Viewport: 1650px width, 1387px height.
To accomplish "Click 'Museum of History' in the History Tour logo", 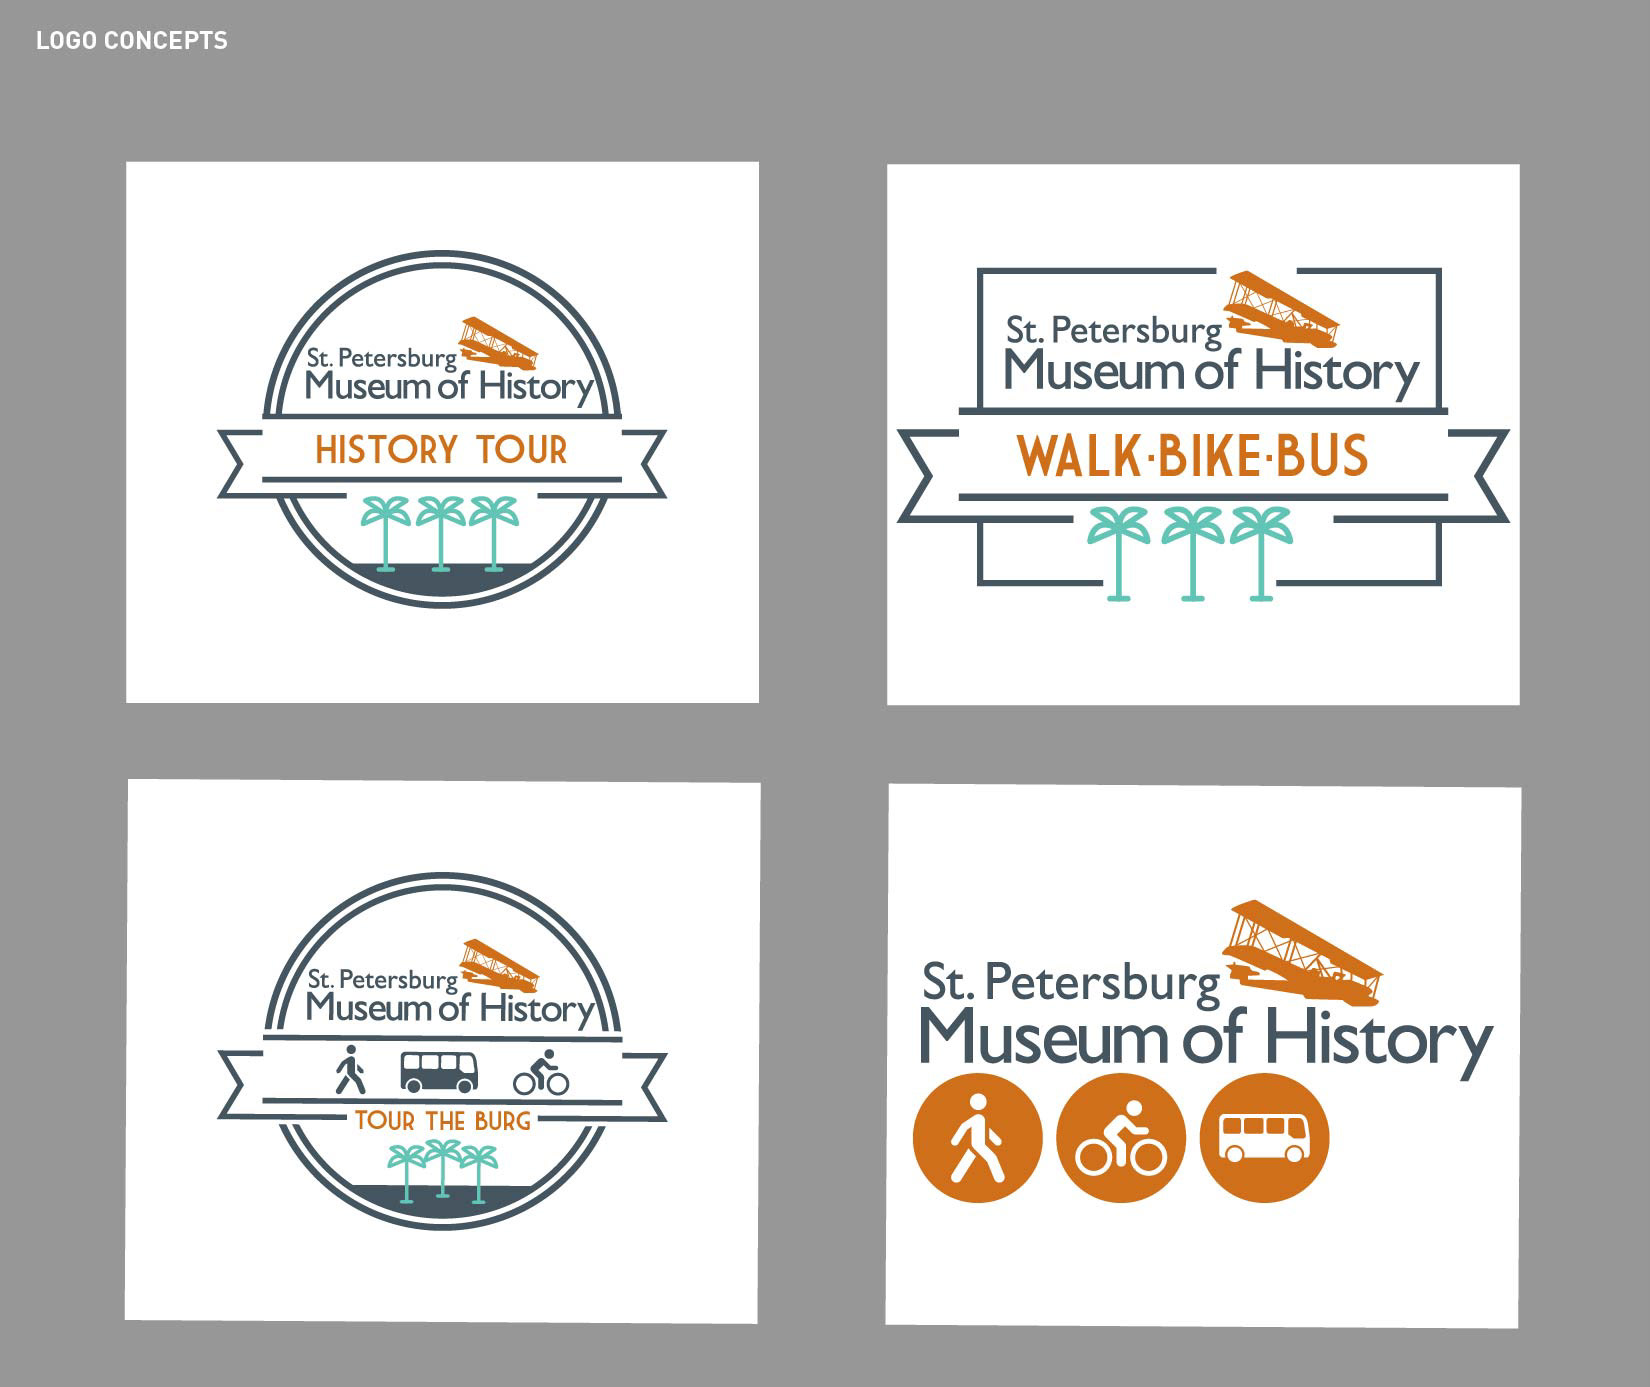I will coord(450,388).
